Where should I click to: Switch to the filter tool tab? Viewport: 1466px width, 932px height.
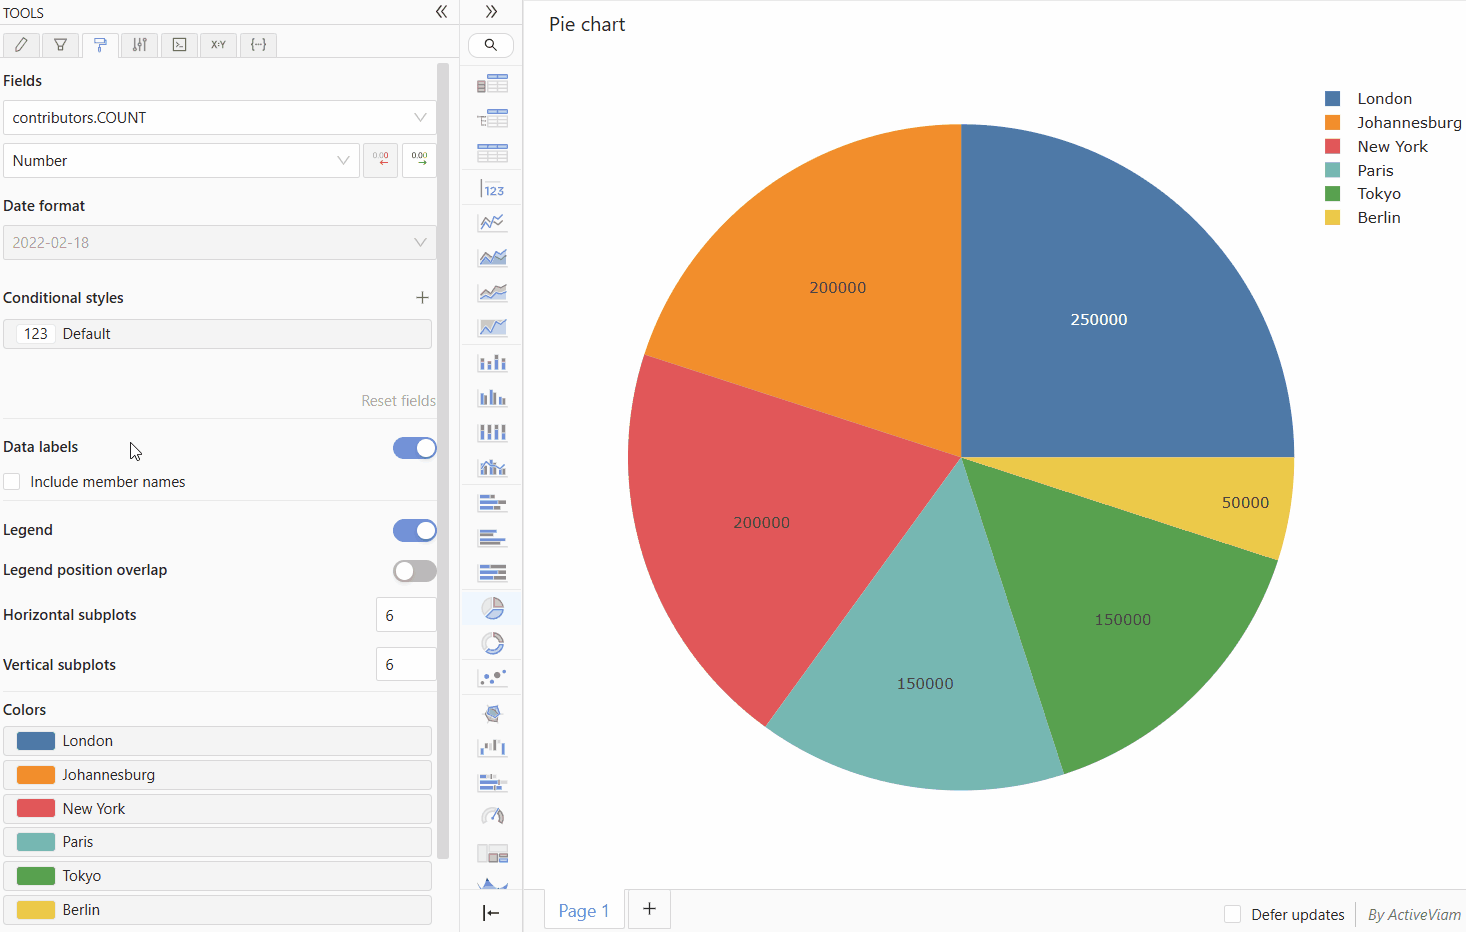(x=60, y=44)
